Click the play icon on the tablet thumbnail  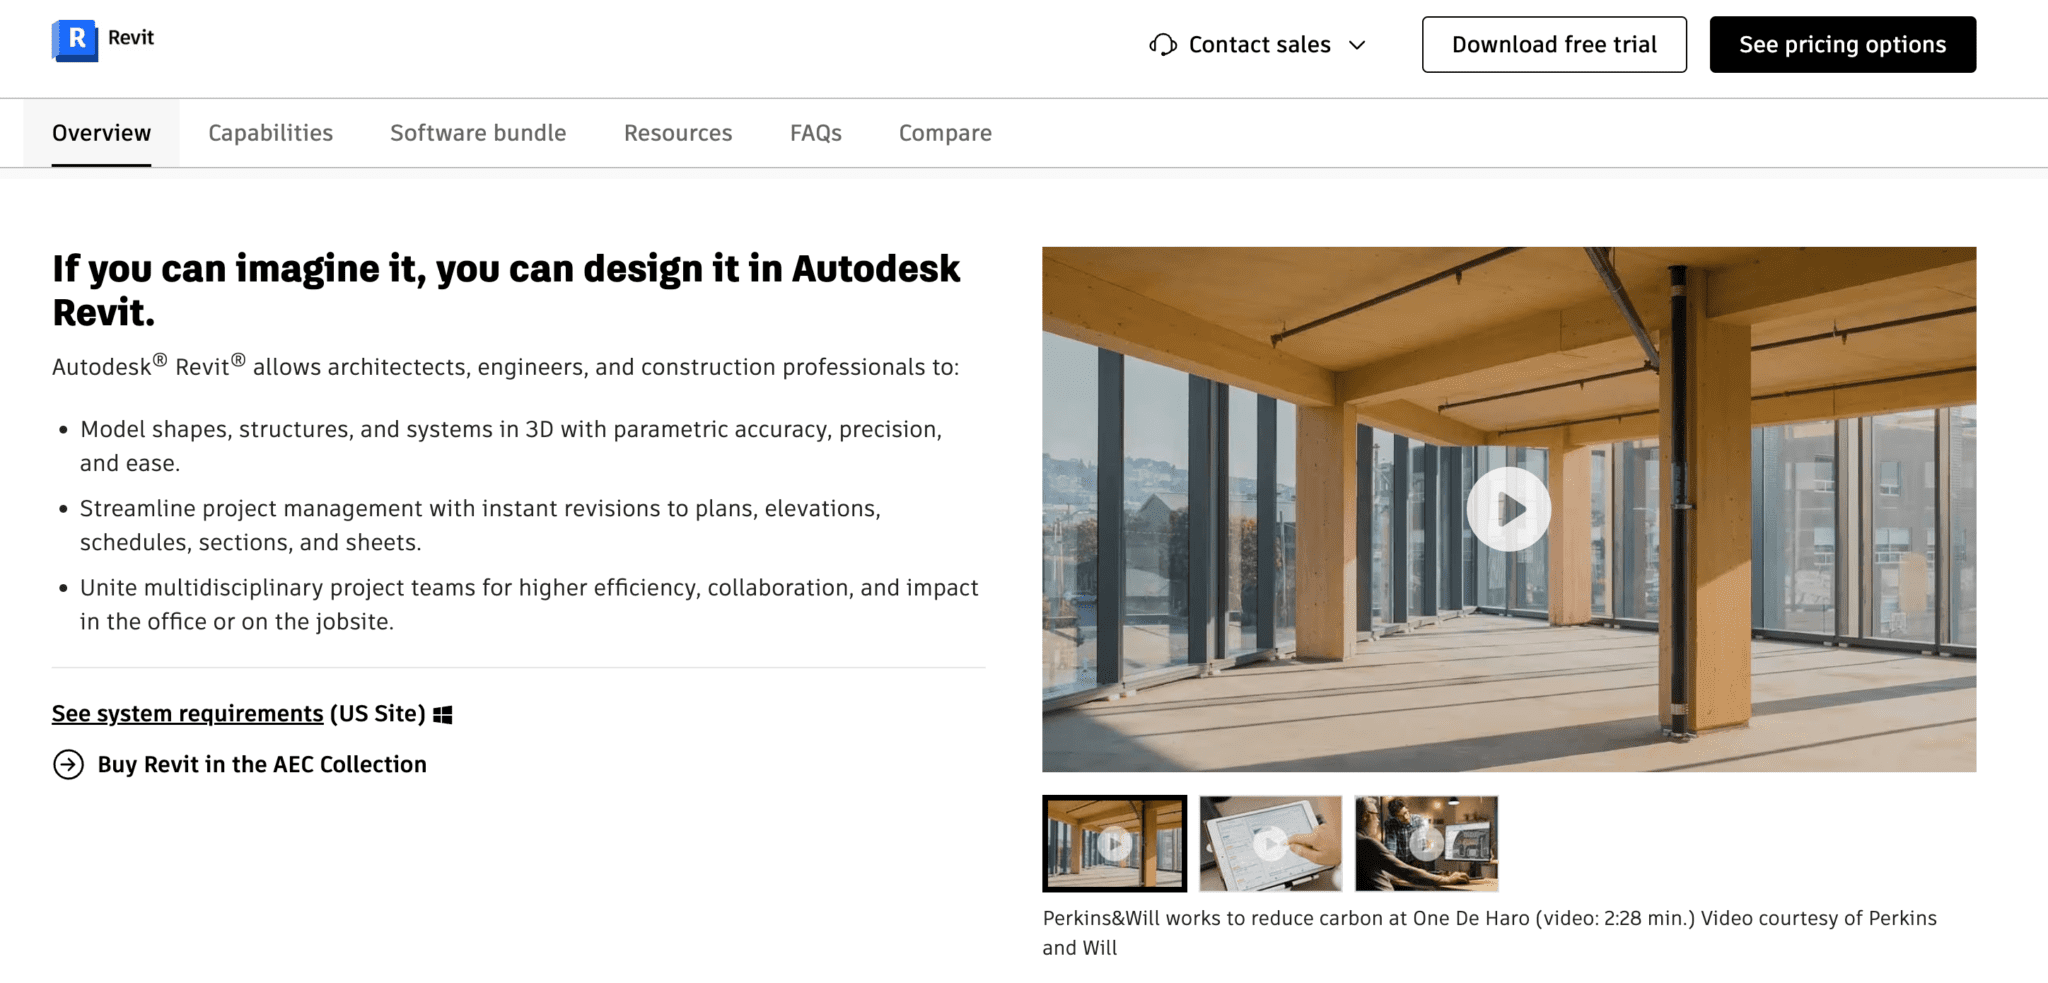tap(1270, 842)
